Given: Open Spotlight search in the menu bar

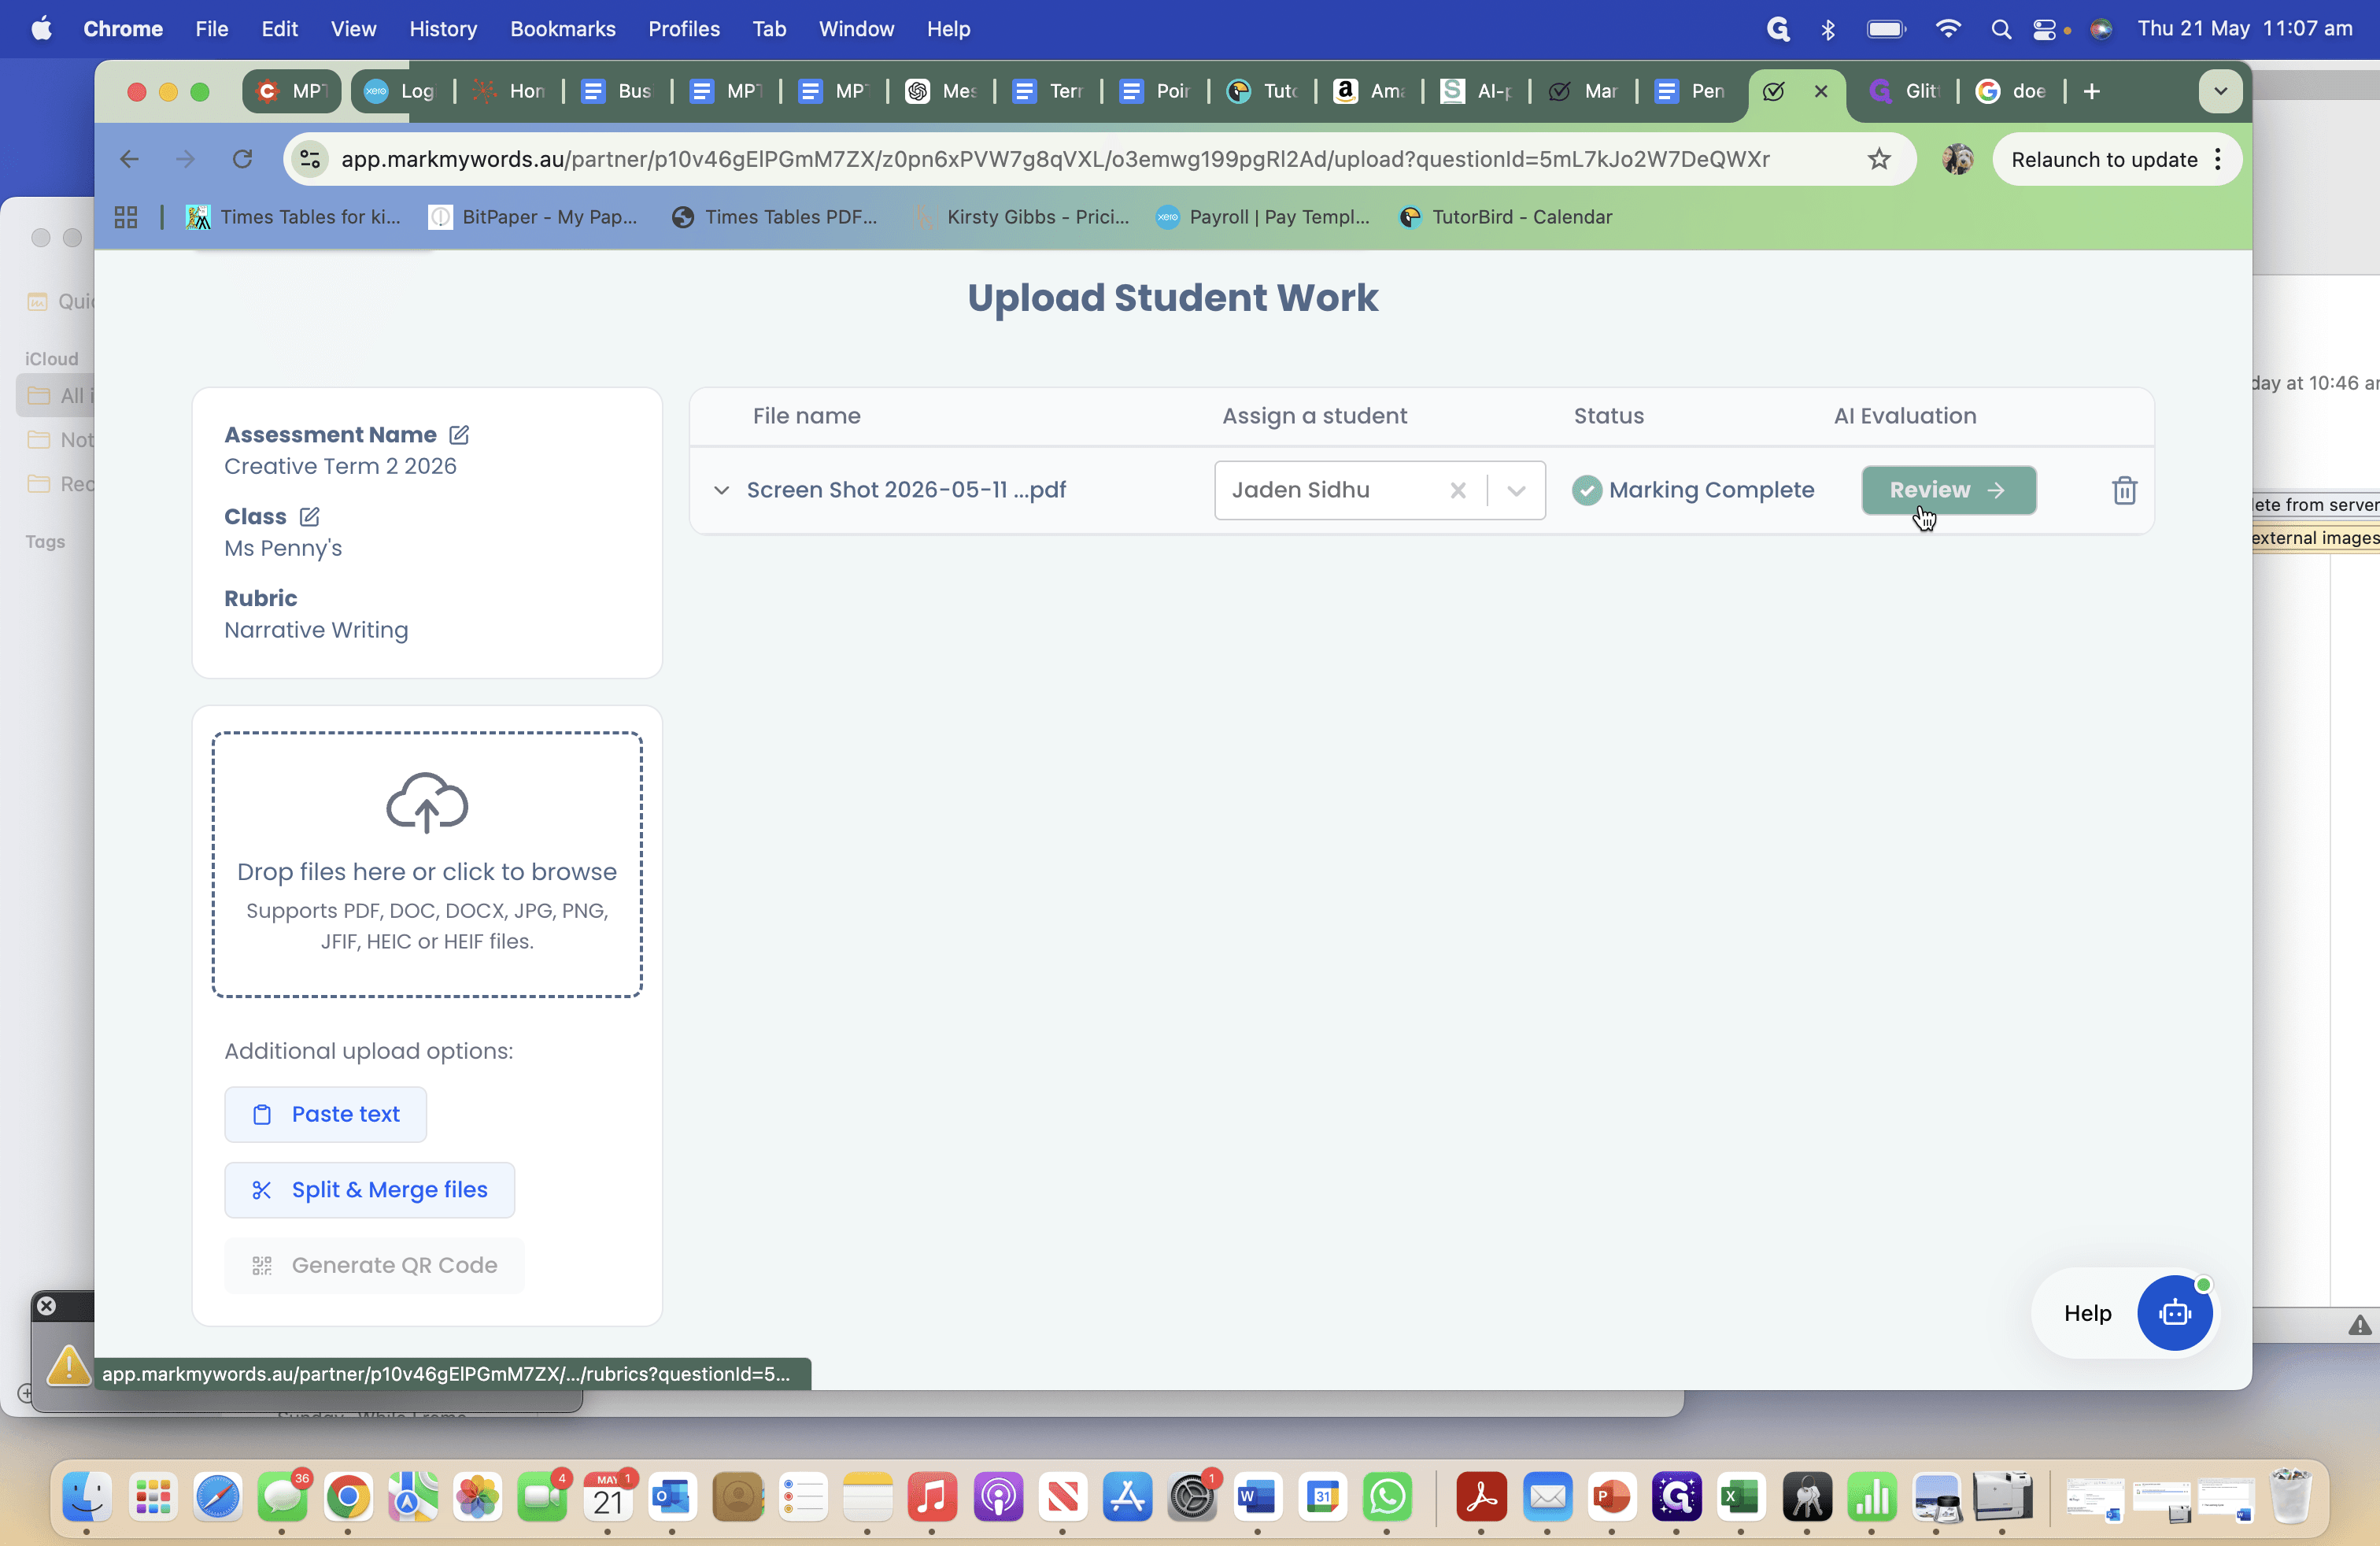Looking at the screenshot, I should 2000,29.
